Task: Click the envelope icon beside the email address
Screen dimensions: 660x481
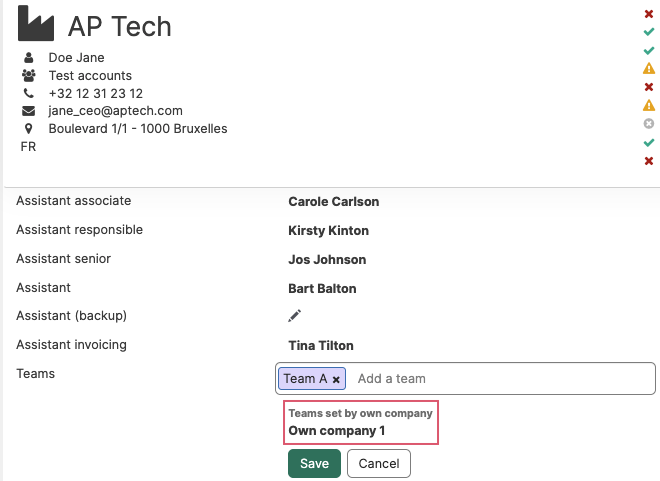Action: tap(28, 111)
